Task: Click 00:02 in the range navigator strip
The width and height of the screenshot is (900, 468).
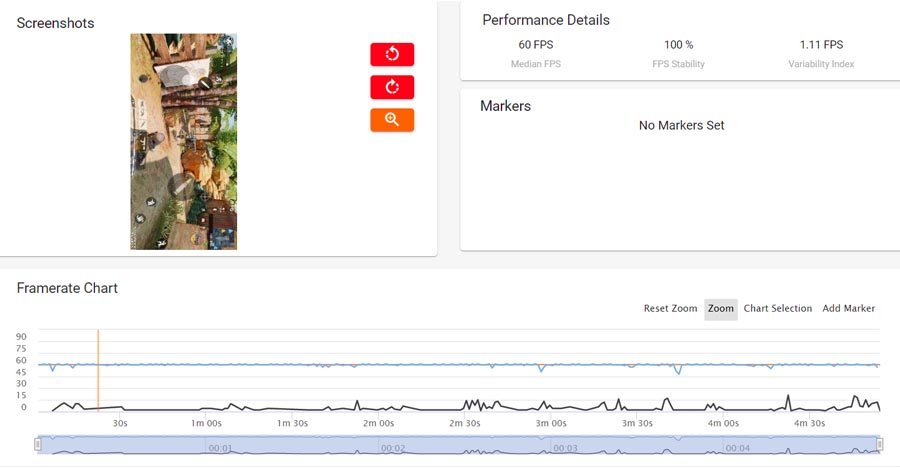Action: point(392,448)
